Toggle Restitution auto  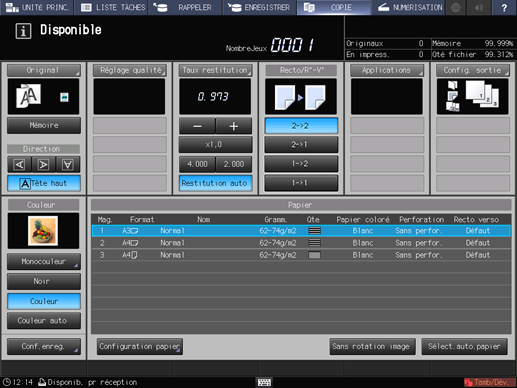point(215,183)
